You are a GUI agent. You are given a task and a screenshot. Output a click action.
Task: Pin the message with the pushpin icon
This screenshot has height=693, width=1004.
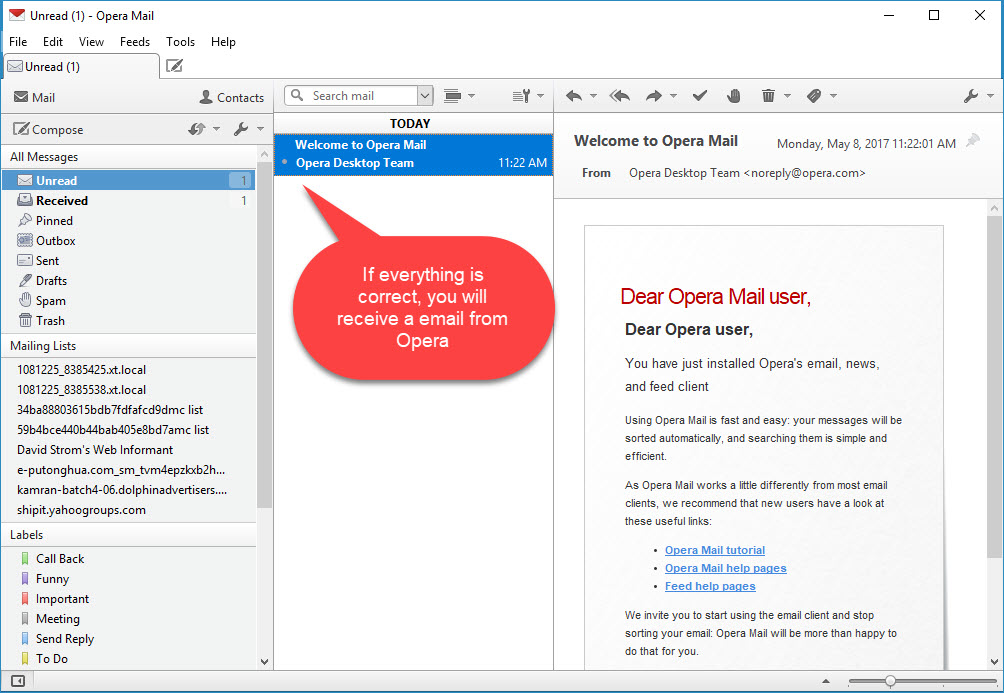[x=973, y=140]
